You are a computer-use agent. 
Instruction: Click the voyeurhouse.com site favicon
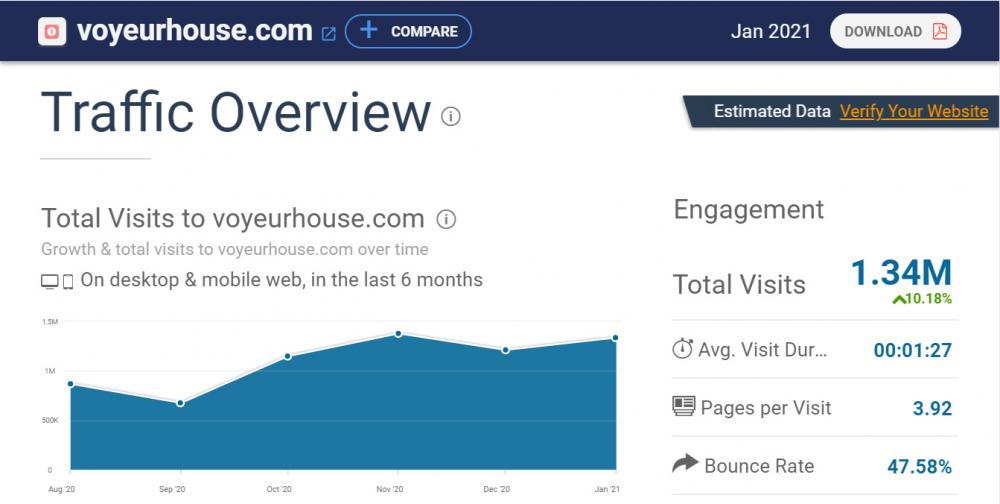coord(52,31)
